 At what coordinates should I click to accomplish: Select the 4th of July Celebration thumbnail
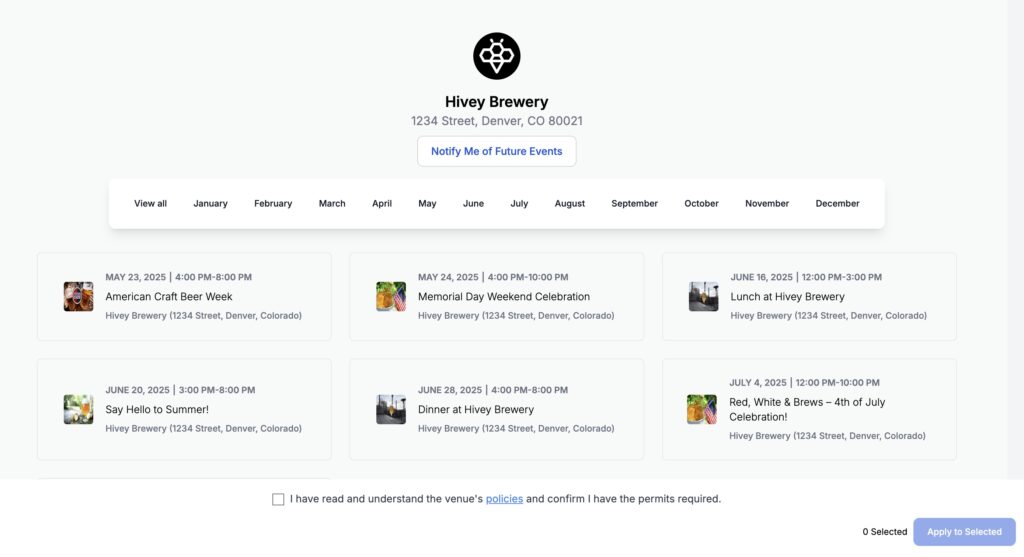click(701, 409)
